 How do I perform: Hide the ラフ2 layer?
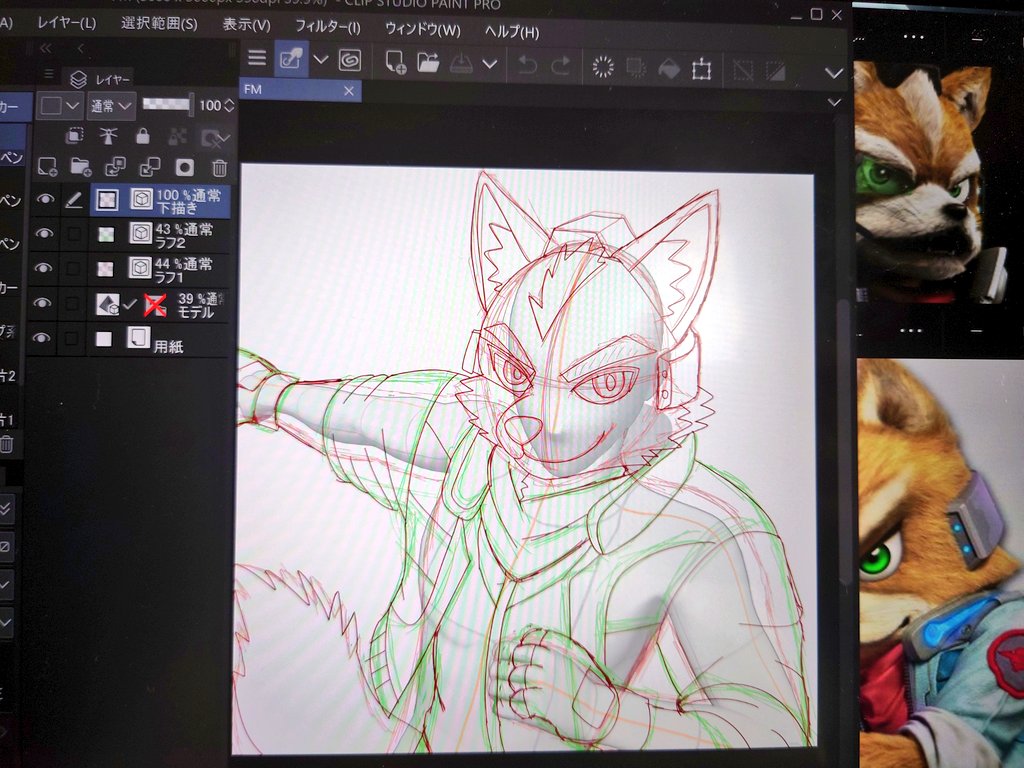pyautogui.click(x=44, y=233)
